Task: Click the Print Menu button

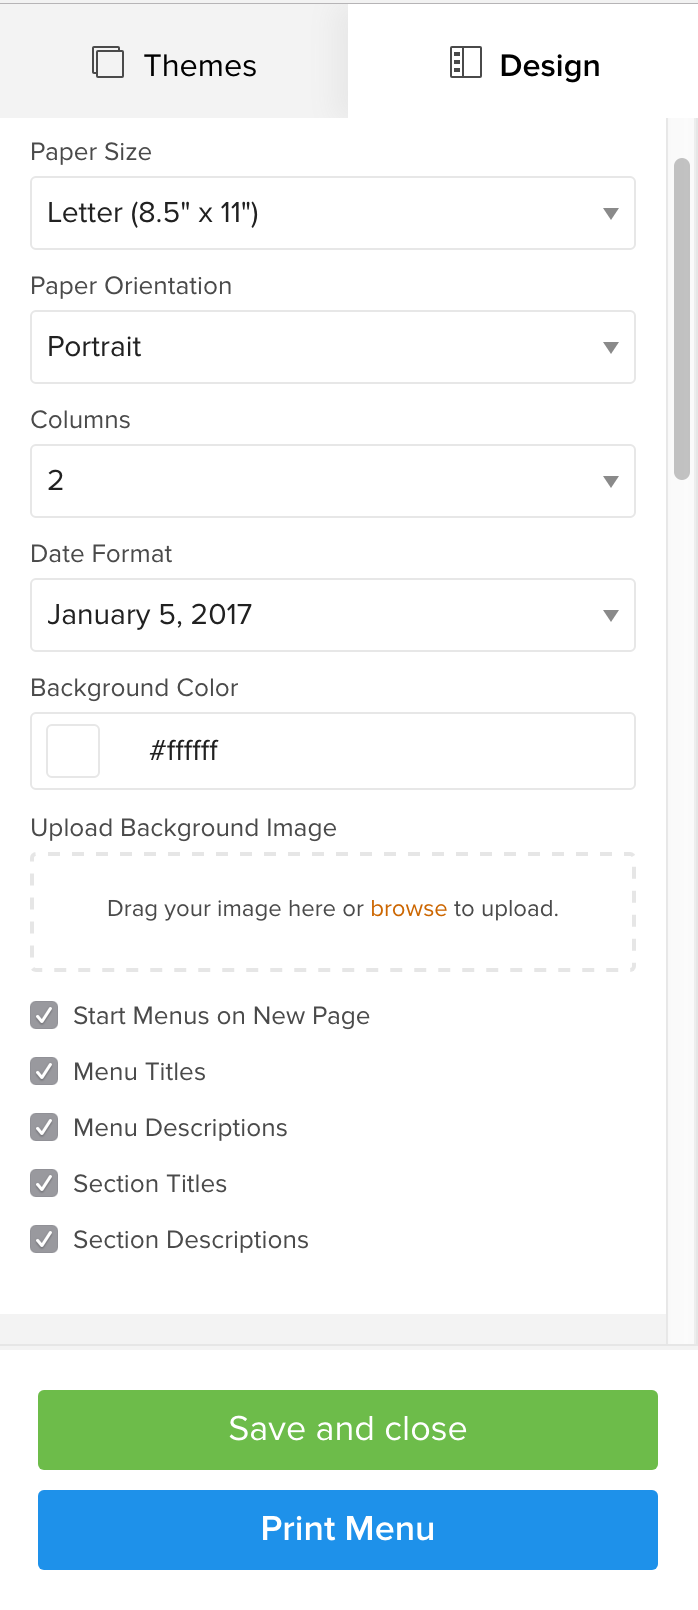Action: pyautogui.click(x=348, y=1530)
